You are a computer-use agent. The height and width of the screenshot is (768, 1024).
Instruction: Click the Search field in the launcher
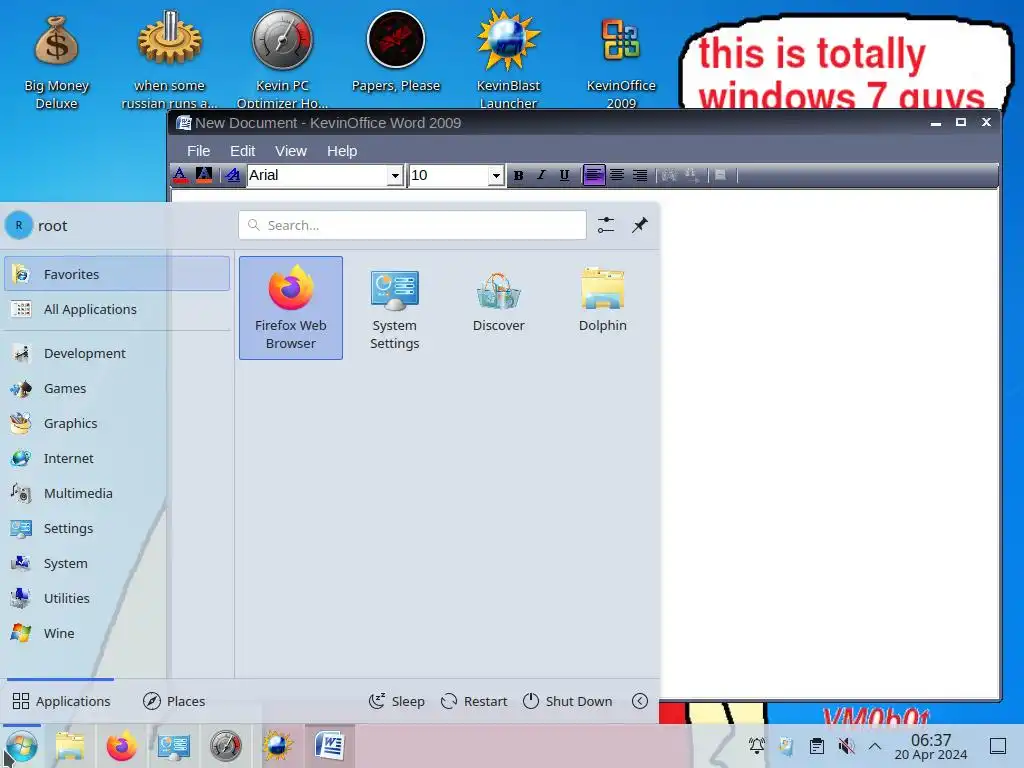click(412, 225)
